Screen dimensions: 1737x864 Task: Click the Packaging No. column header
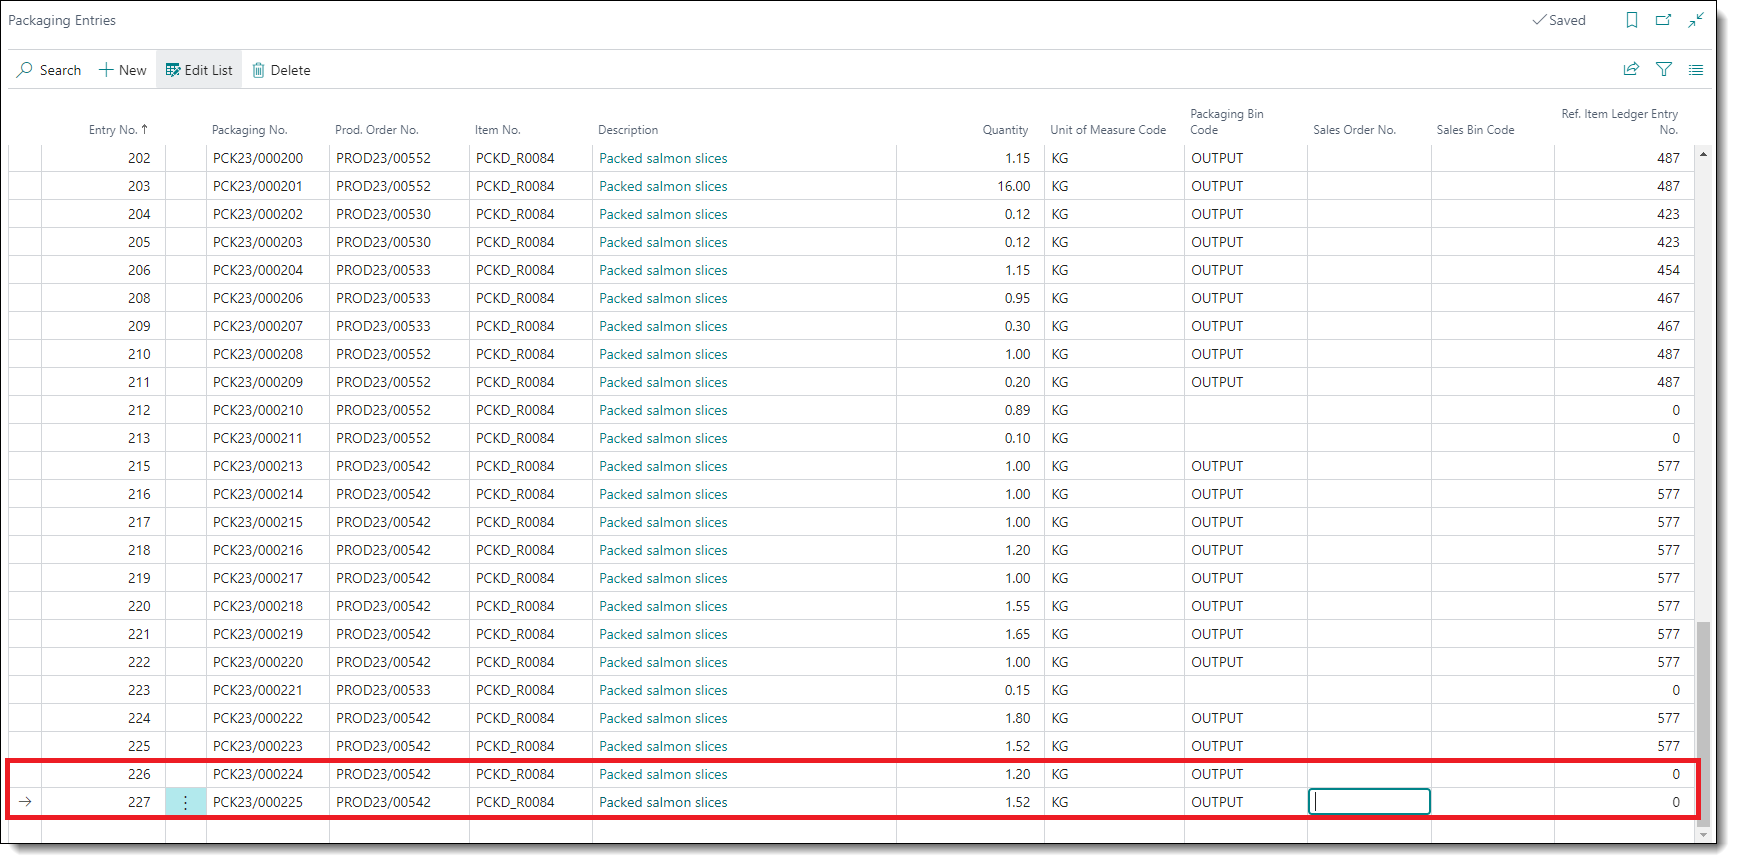click(249, 130)
